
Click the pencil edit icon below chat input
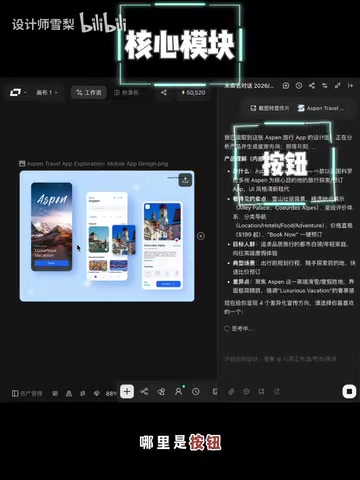point(277,392)
